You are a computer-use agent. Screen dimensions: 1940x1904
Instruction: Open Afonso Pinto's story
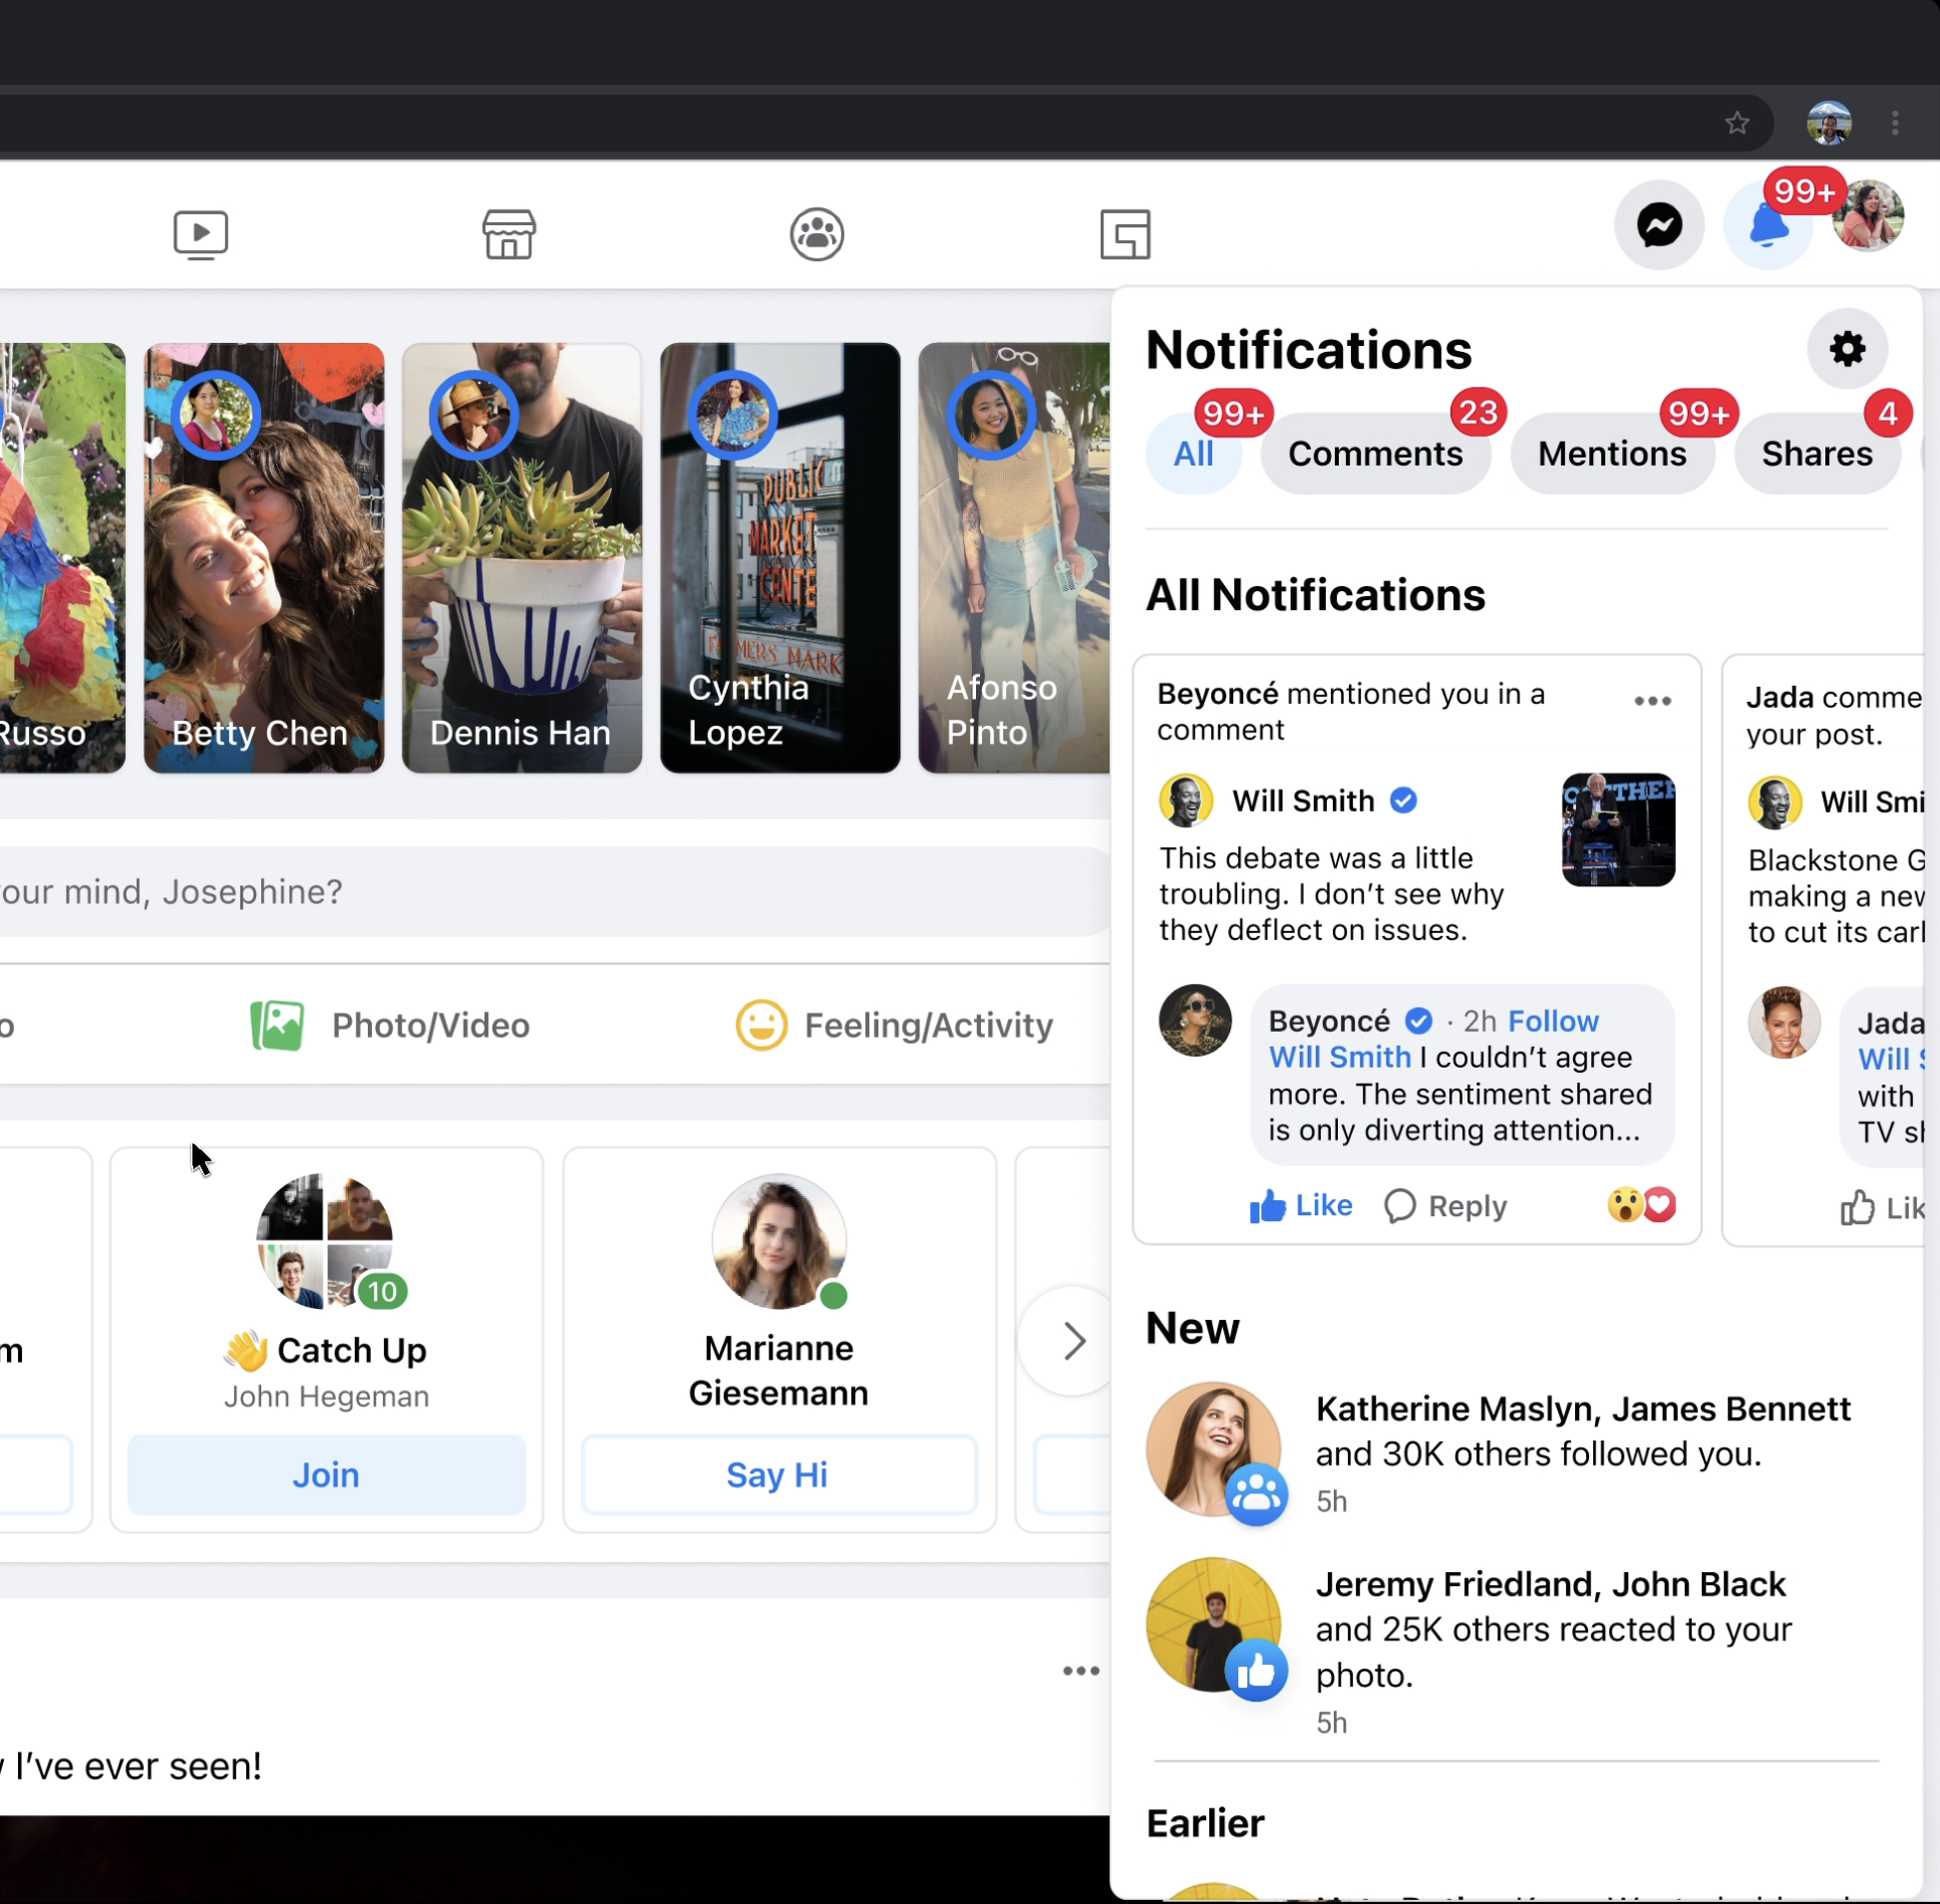[1014, 558]
